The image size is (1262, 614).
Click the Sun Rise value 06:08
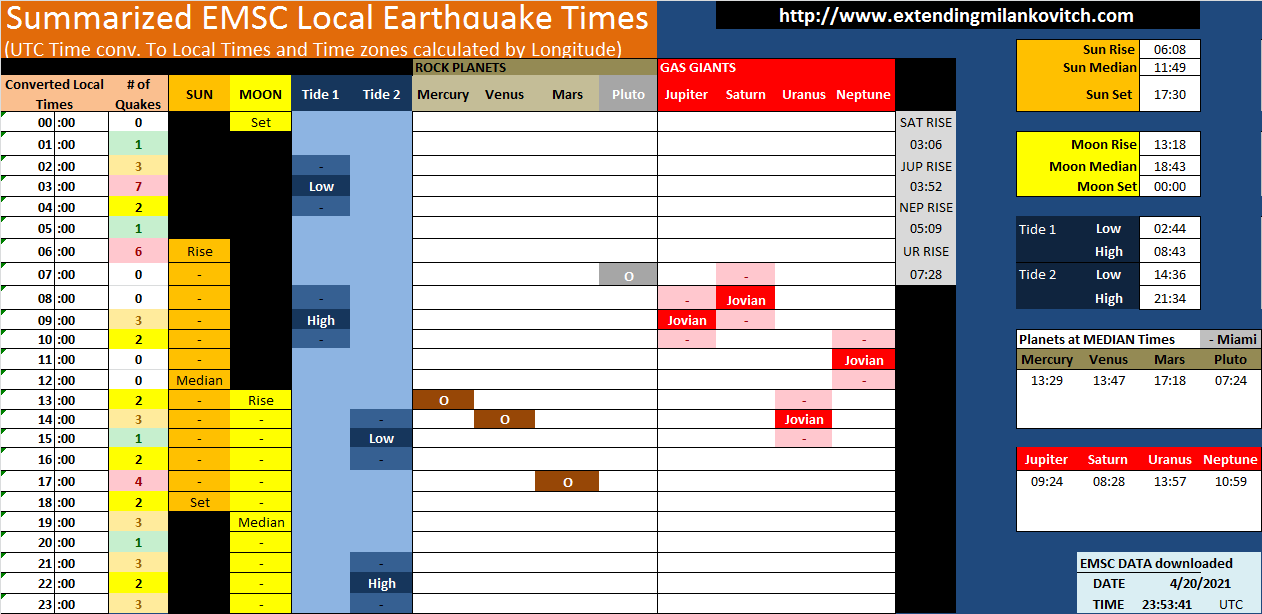[x=1169, y=49]
